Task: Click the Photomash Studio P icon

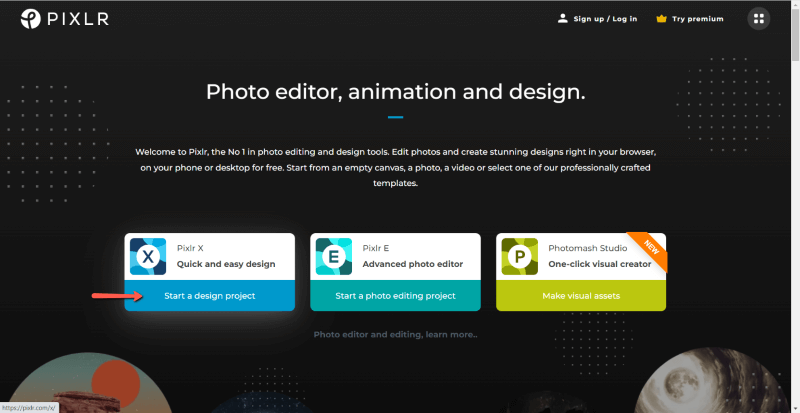Action: click(x=519, y=257)
